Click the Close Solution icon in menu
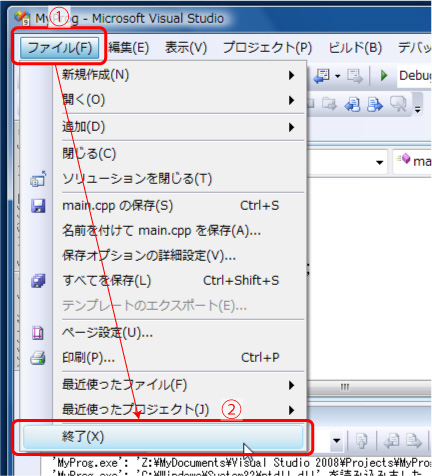The height and width of the screenshot is (476, 432). point(38,179)
